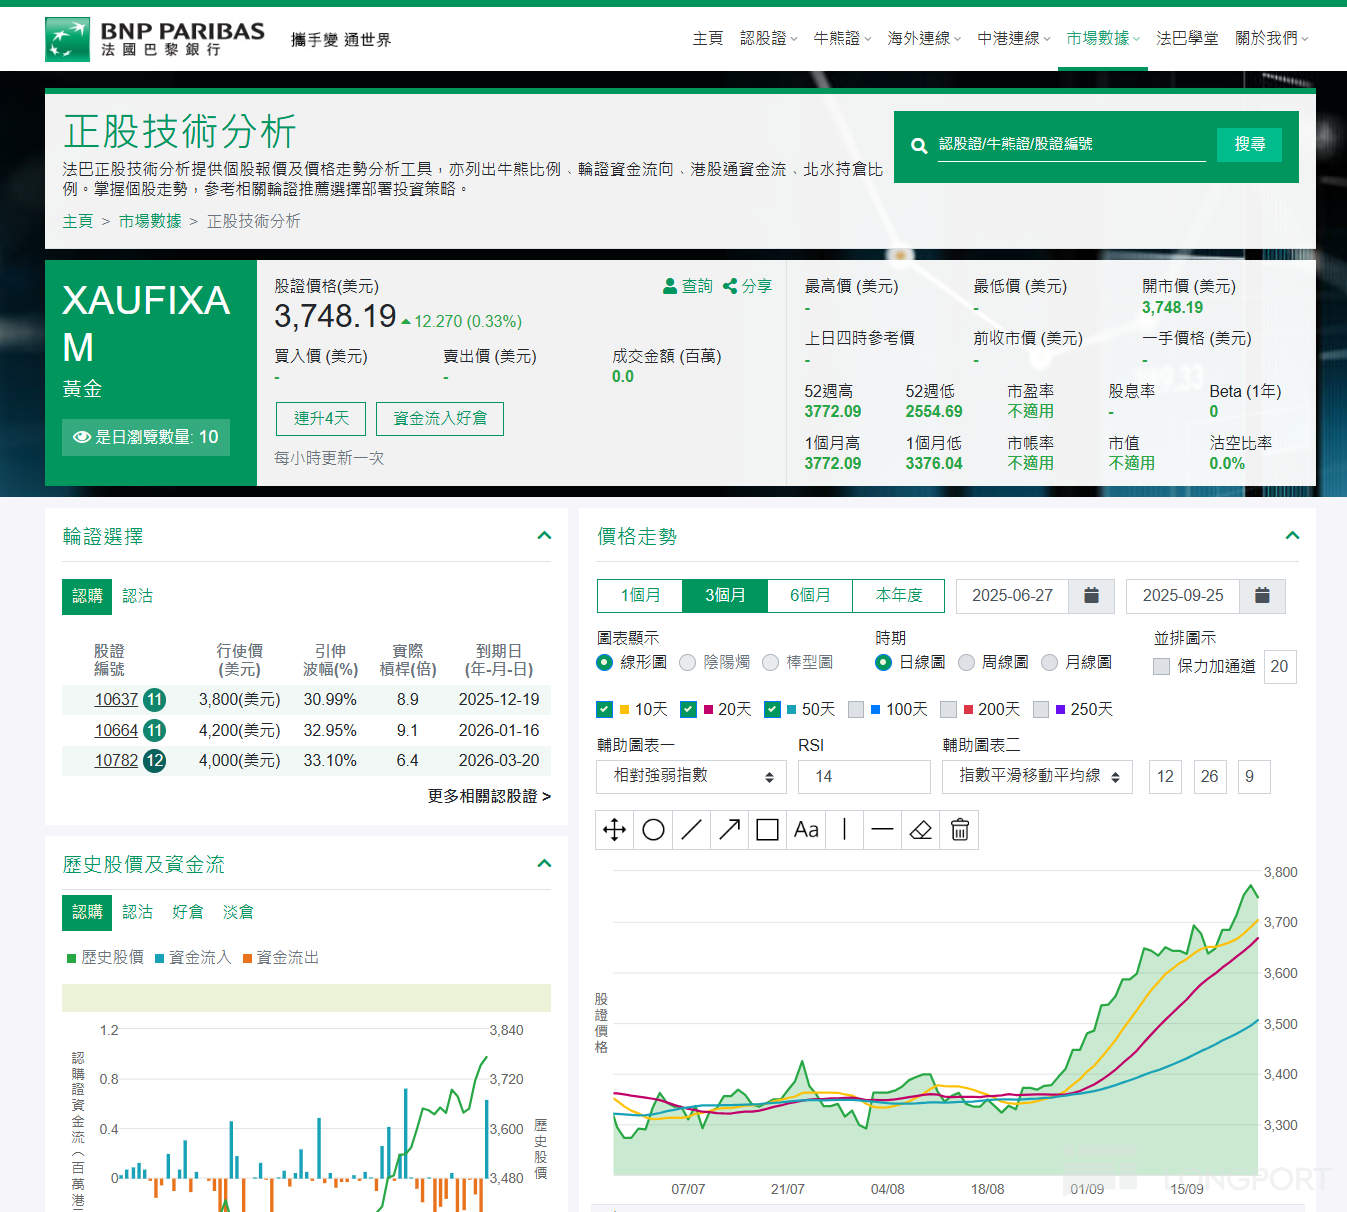Select the arrow drawing tool

[x=730, y=830]
